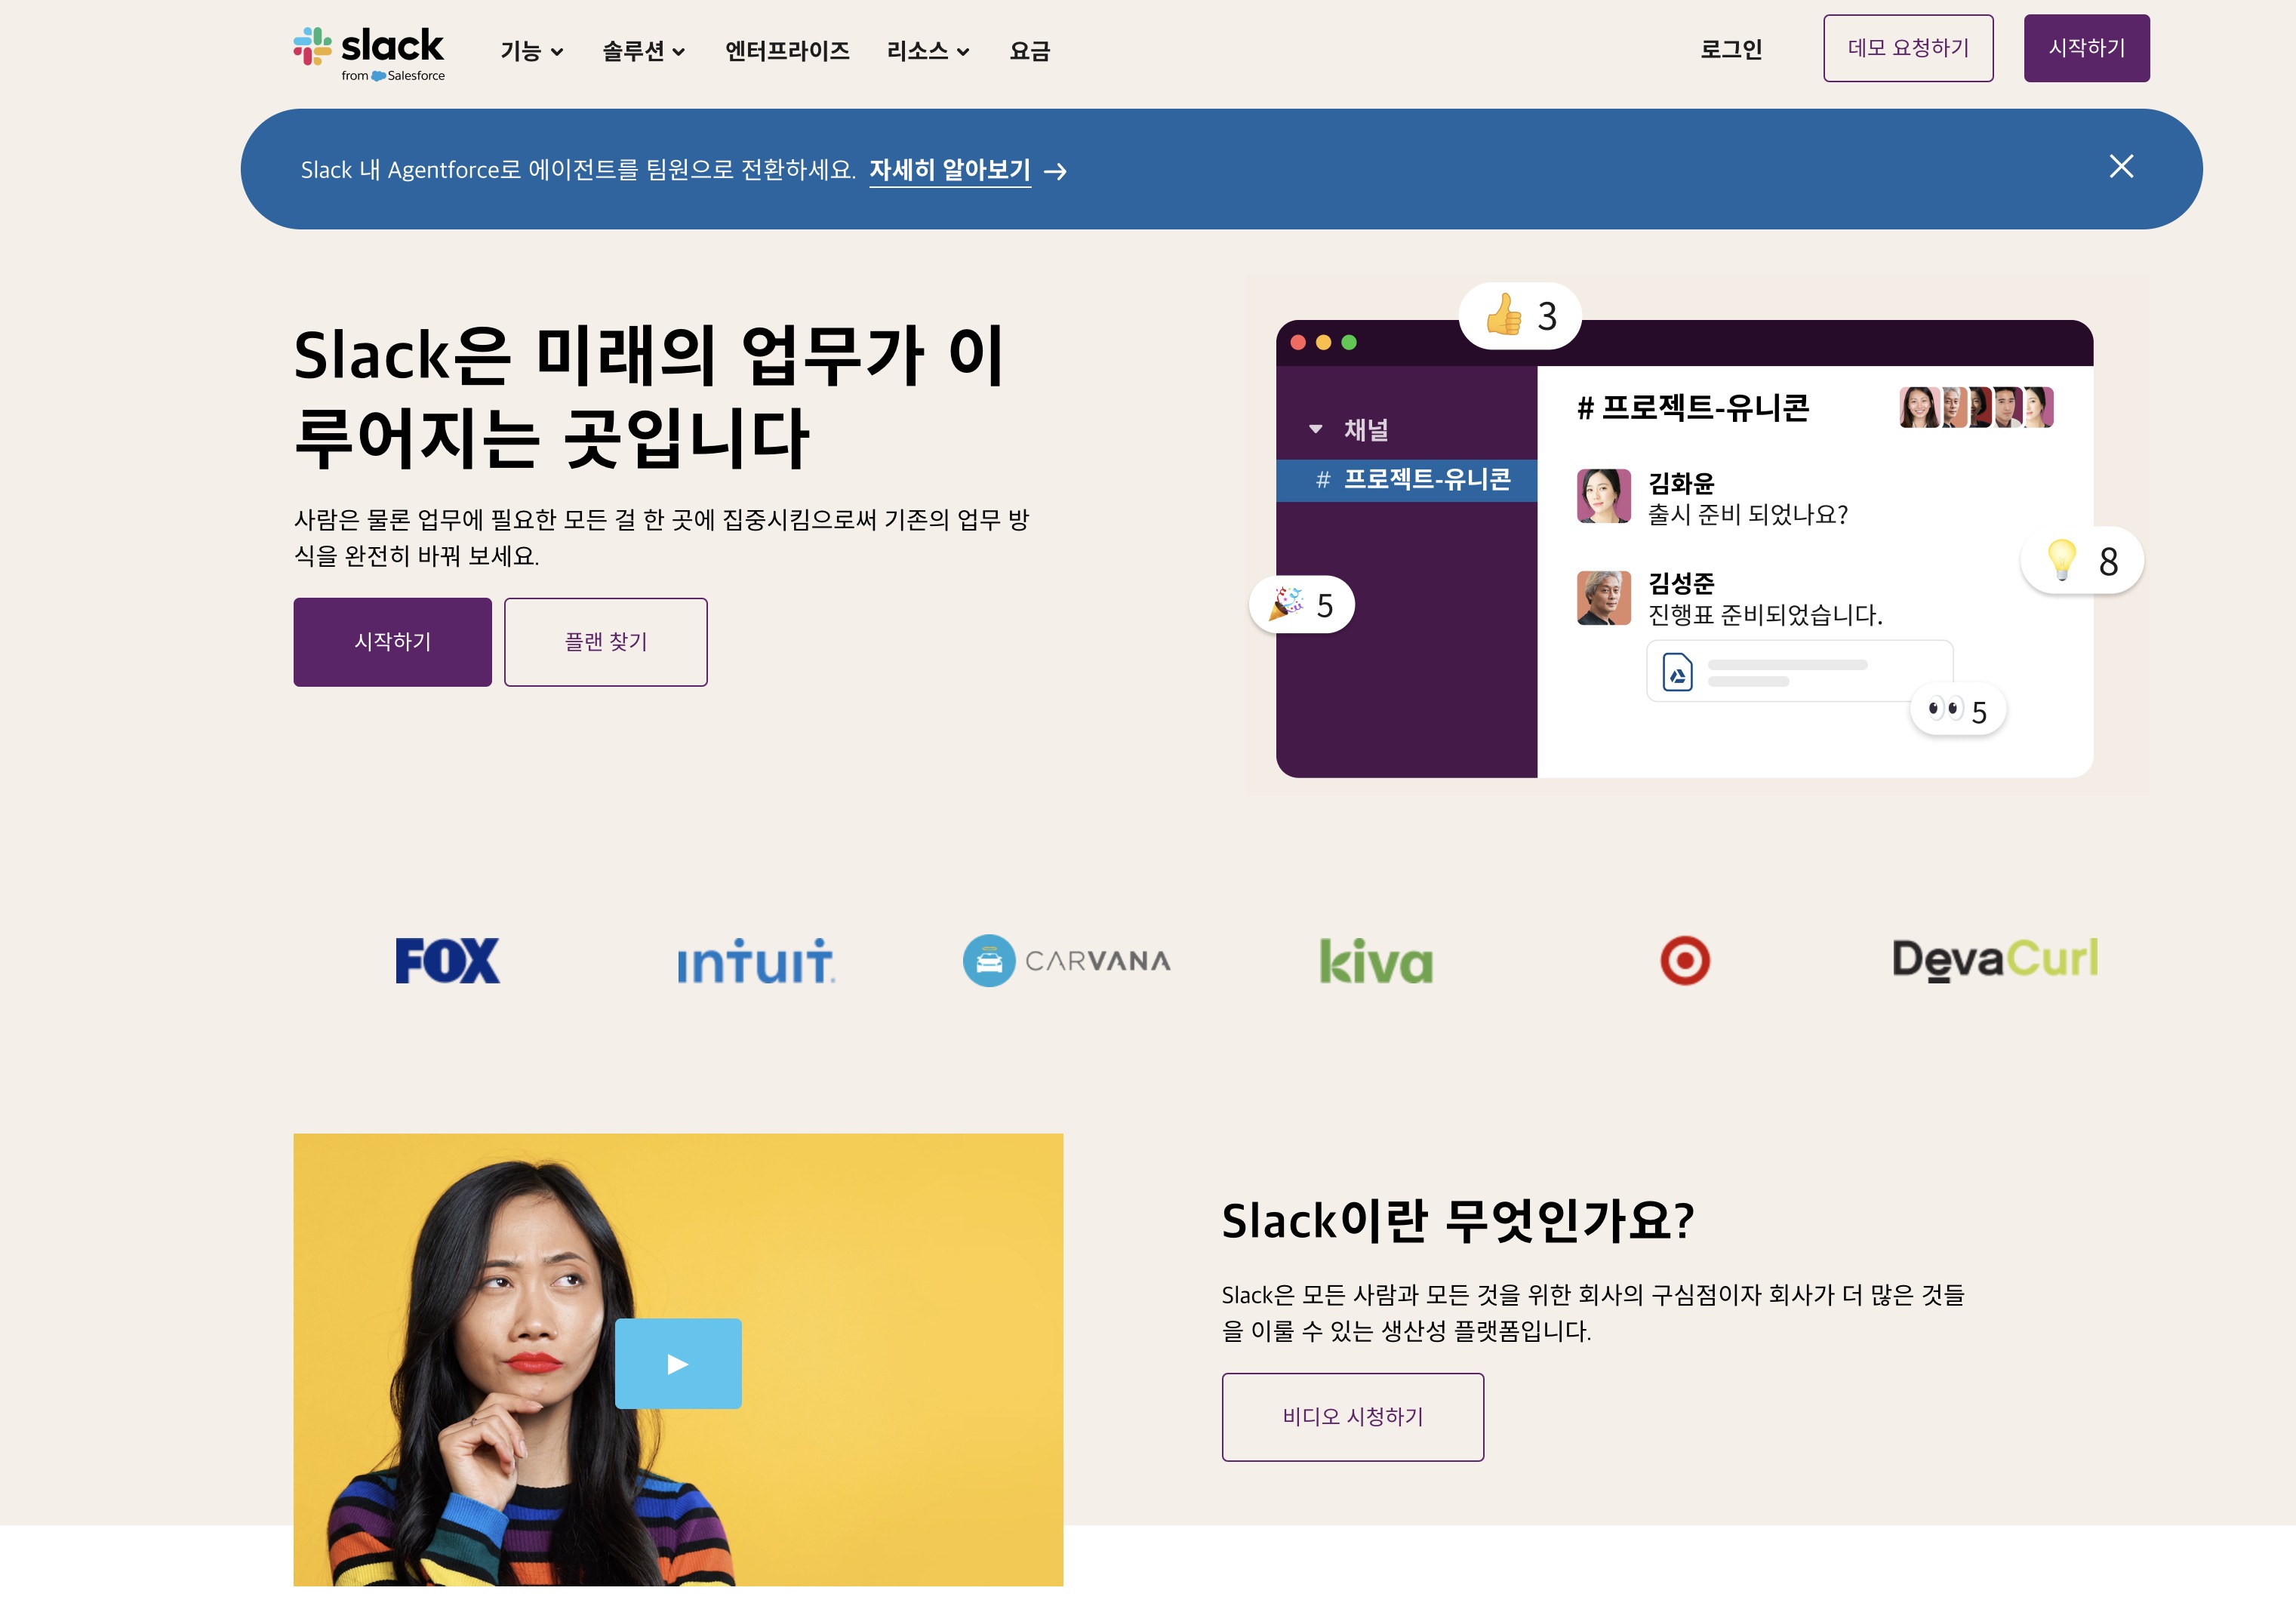
Task: Collapse the 채널 section triangle
Action: pyautogui.click(x=1315, y=429)
